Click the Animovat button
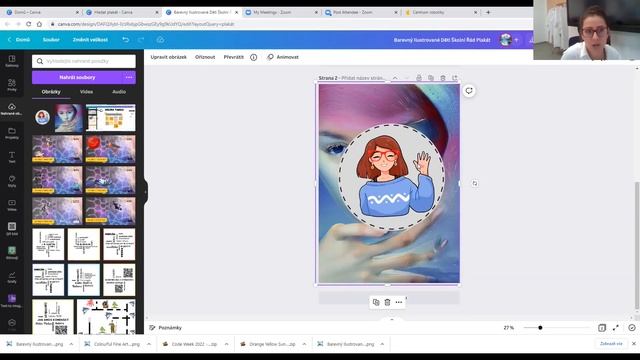The image size is (640, 360). (283, 57)
